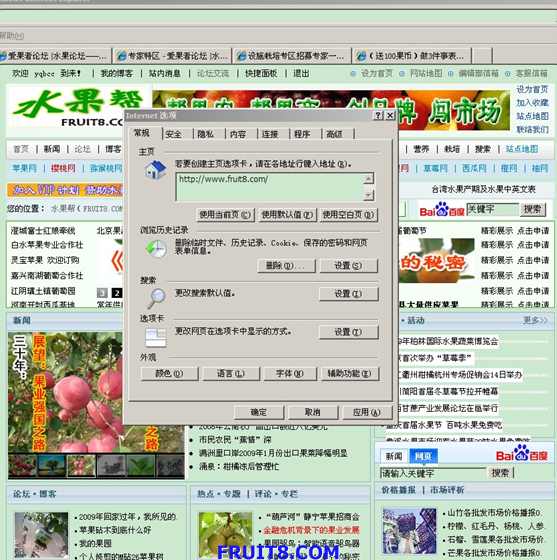This screenshot has width=557, height=560.
Task: Switch to browser tab 专家特区
Action: tap(172, 56)
